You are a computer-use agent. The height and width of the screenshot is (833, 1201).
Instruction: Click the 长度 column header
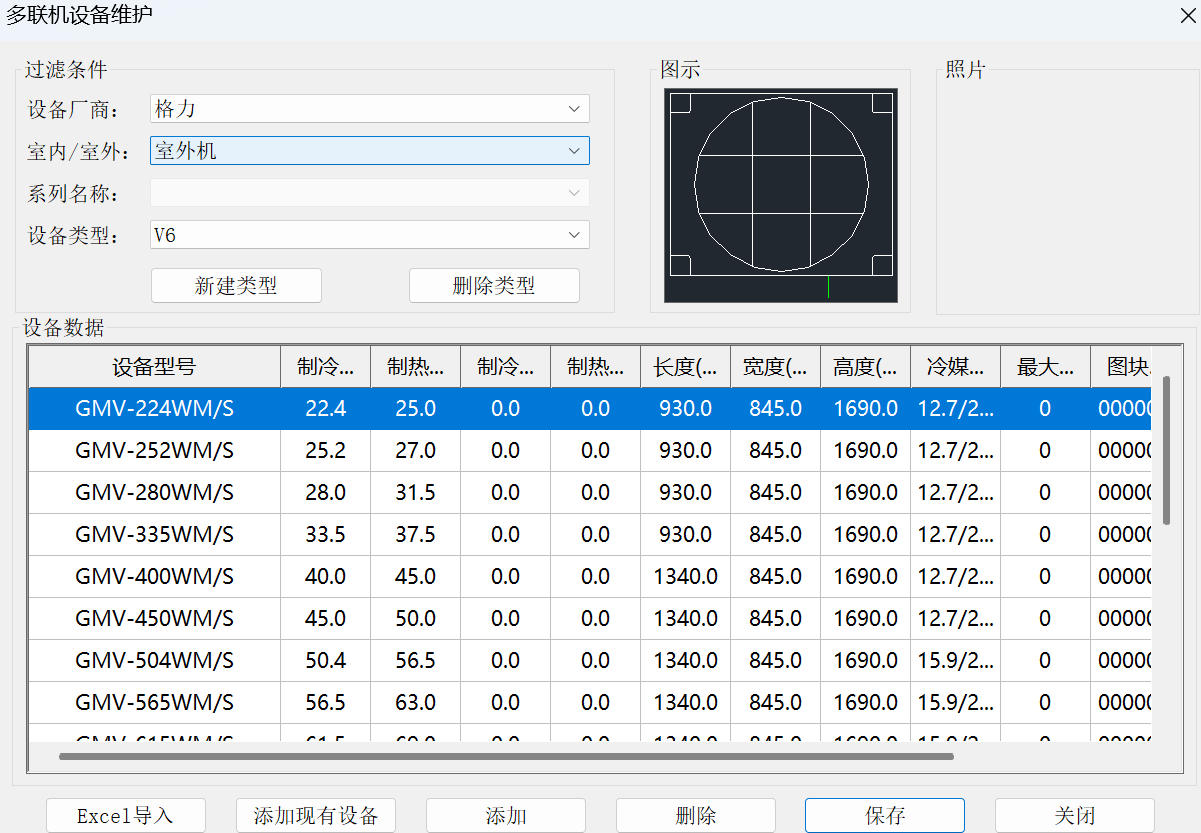click(x=685, y=367)
